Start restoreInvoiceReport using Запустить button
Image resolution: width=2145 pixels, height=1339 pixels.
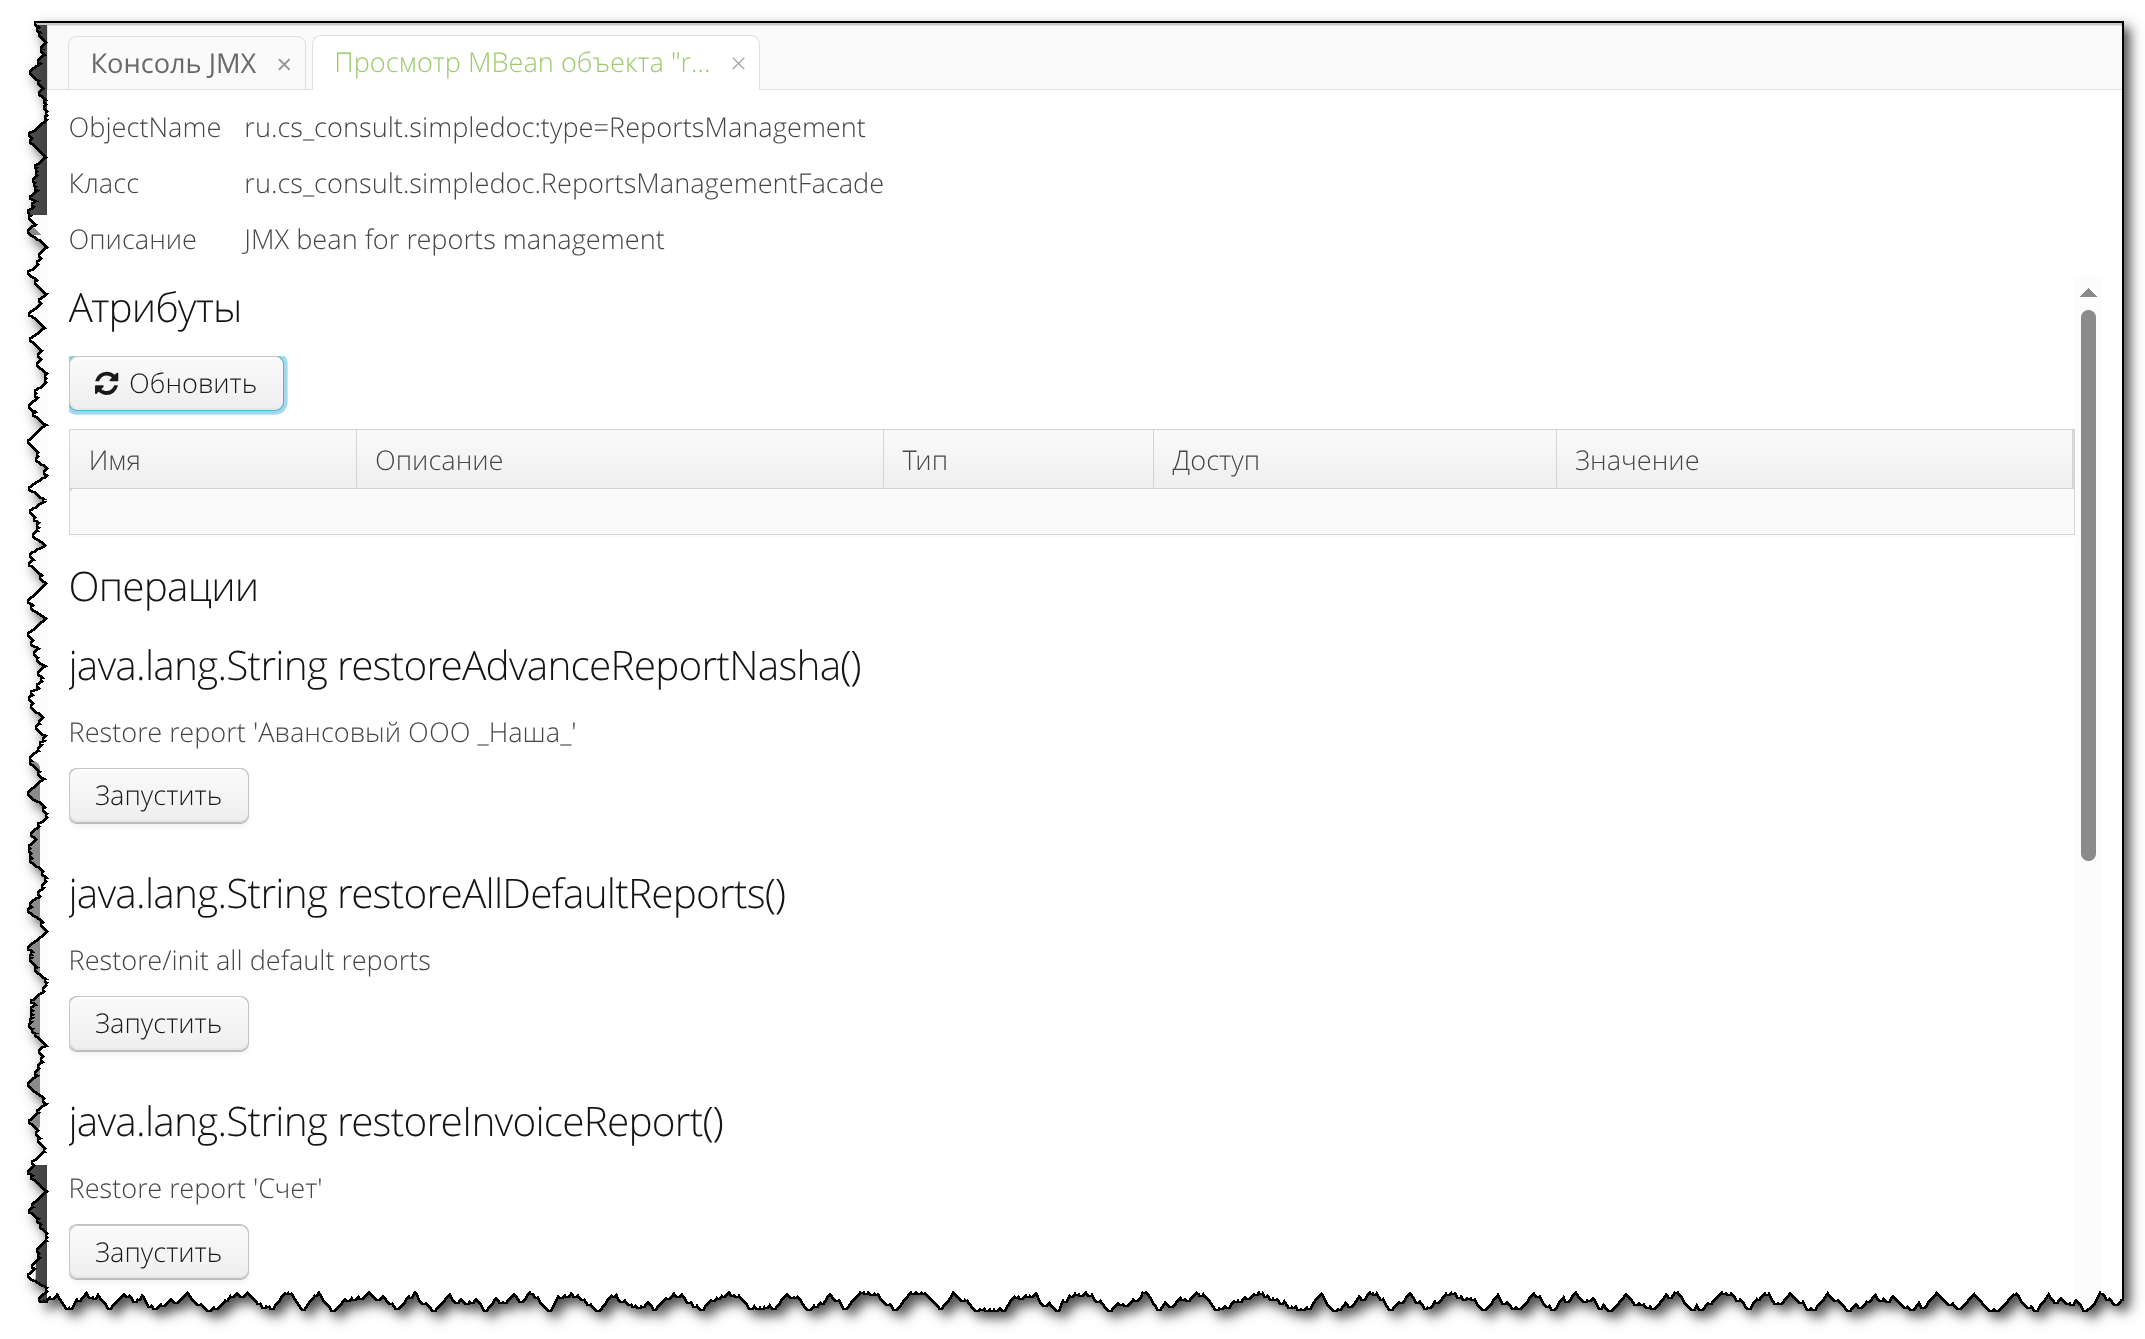pos(158,1252)
